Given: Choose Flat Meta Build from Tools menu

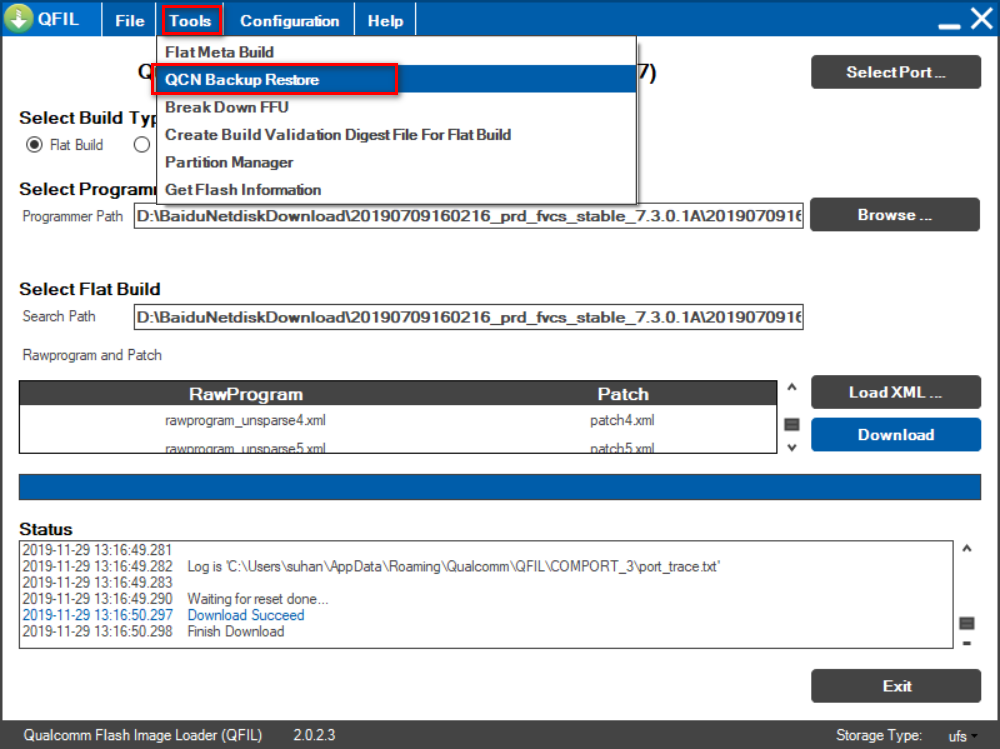Looking at the screenshot, I should (x=396, y=52).
